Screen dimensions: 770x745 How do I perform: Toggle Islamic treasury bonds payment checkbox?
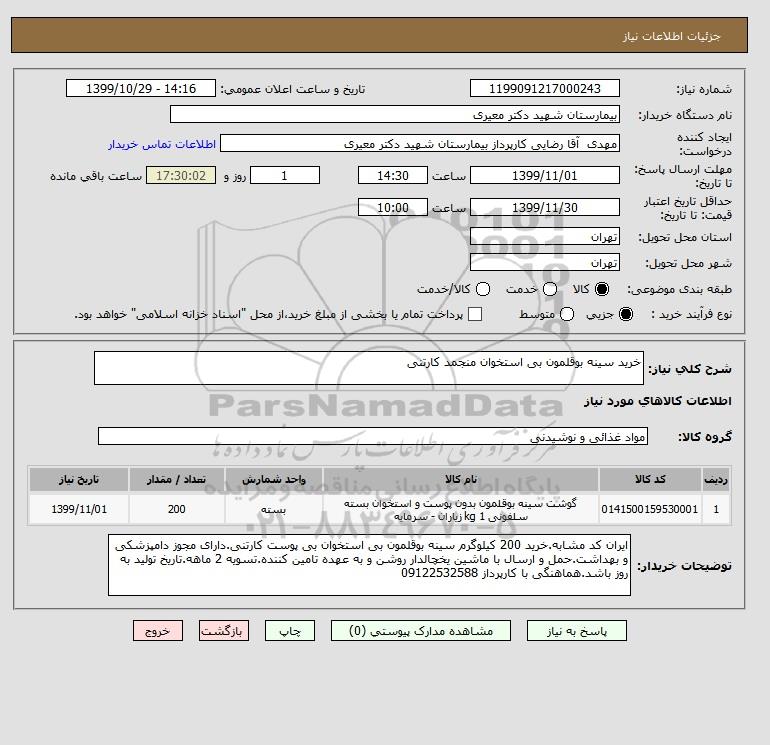click(x=475, y=314)
